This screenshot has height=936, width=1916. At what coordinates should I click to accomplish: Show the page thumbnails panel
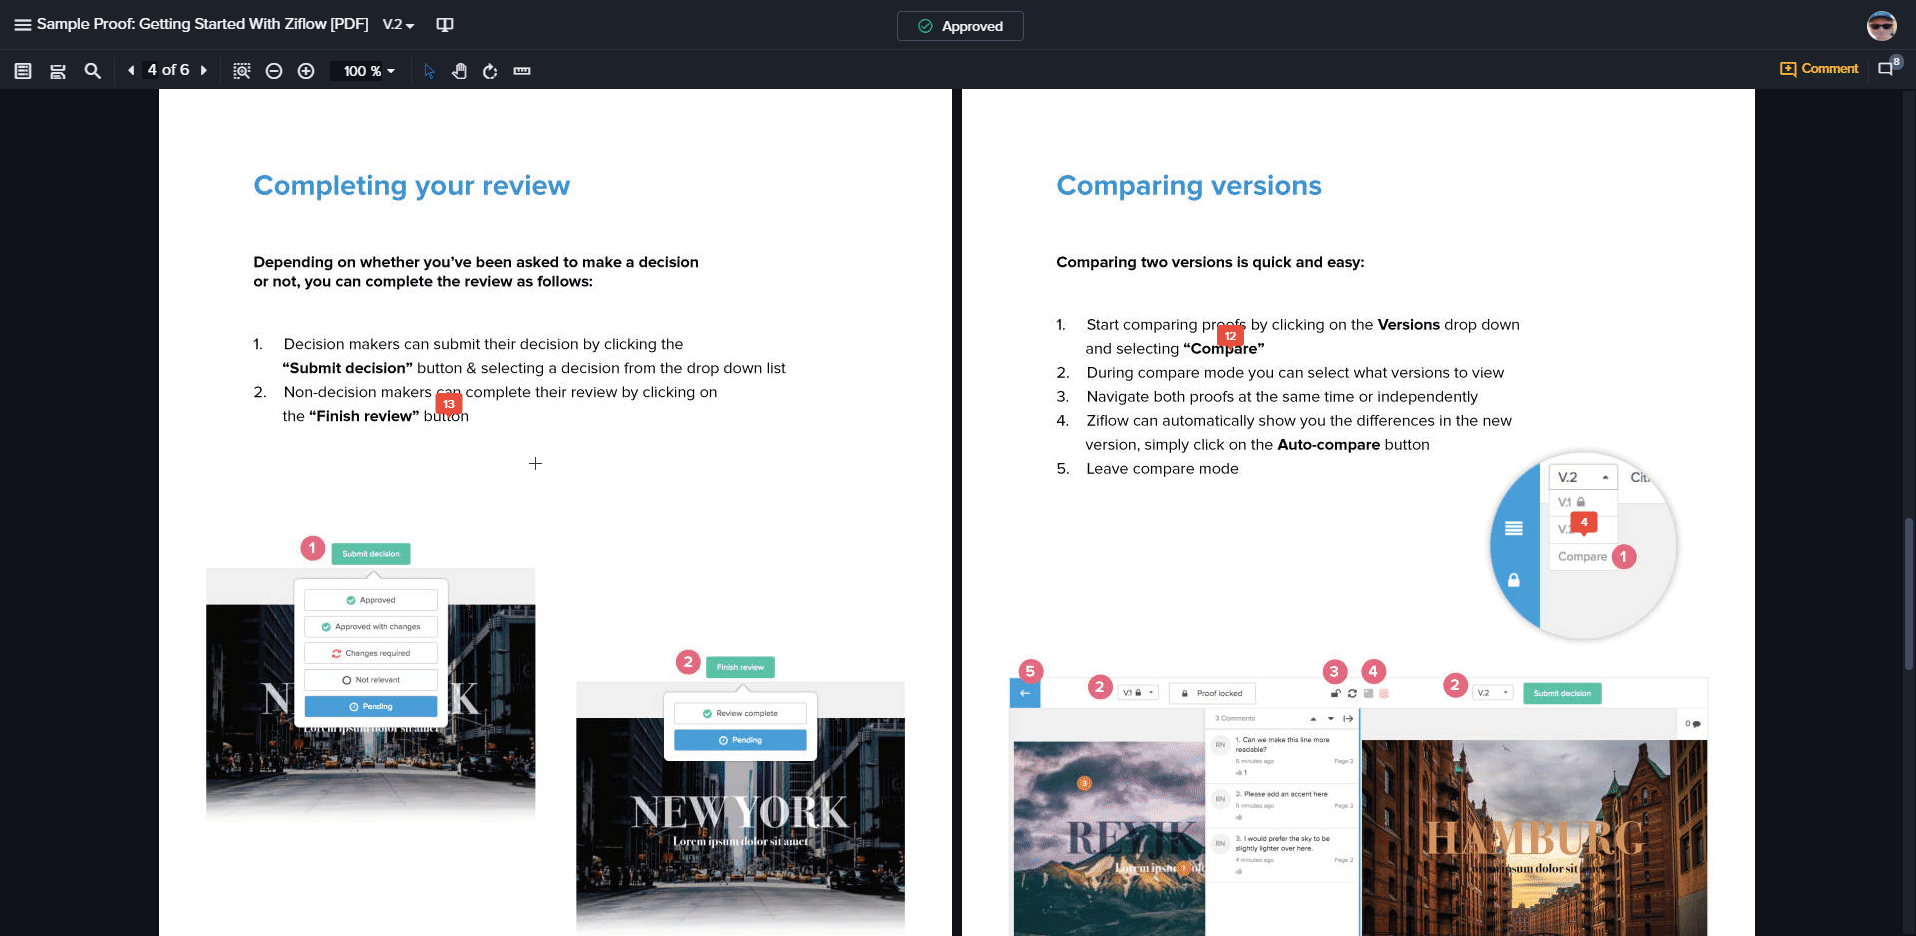tap(23, 71)
